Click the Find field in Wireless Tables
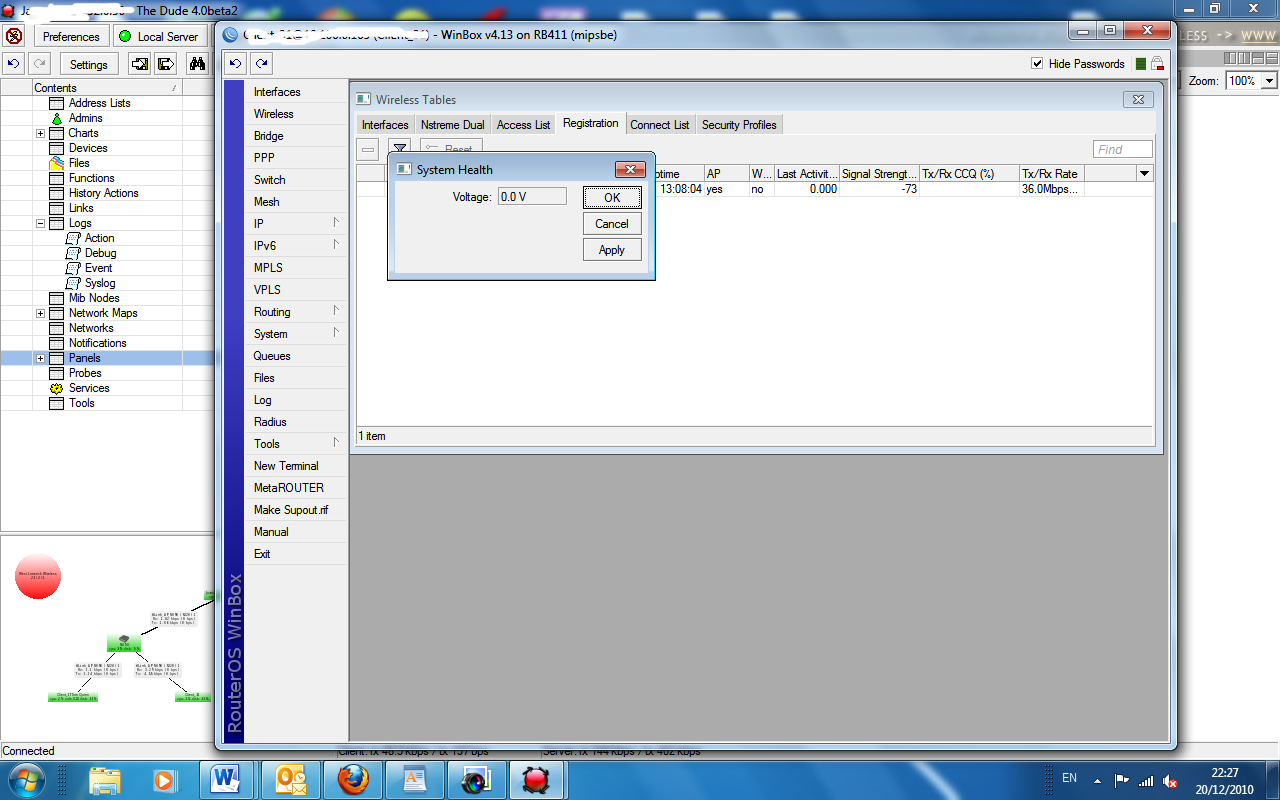This screenshot has height=800, width=1280. pyautogui.click(x=1122, y=149)
